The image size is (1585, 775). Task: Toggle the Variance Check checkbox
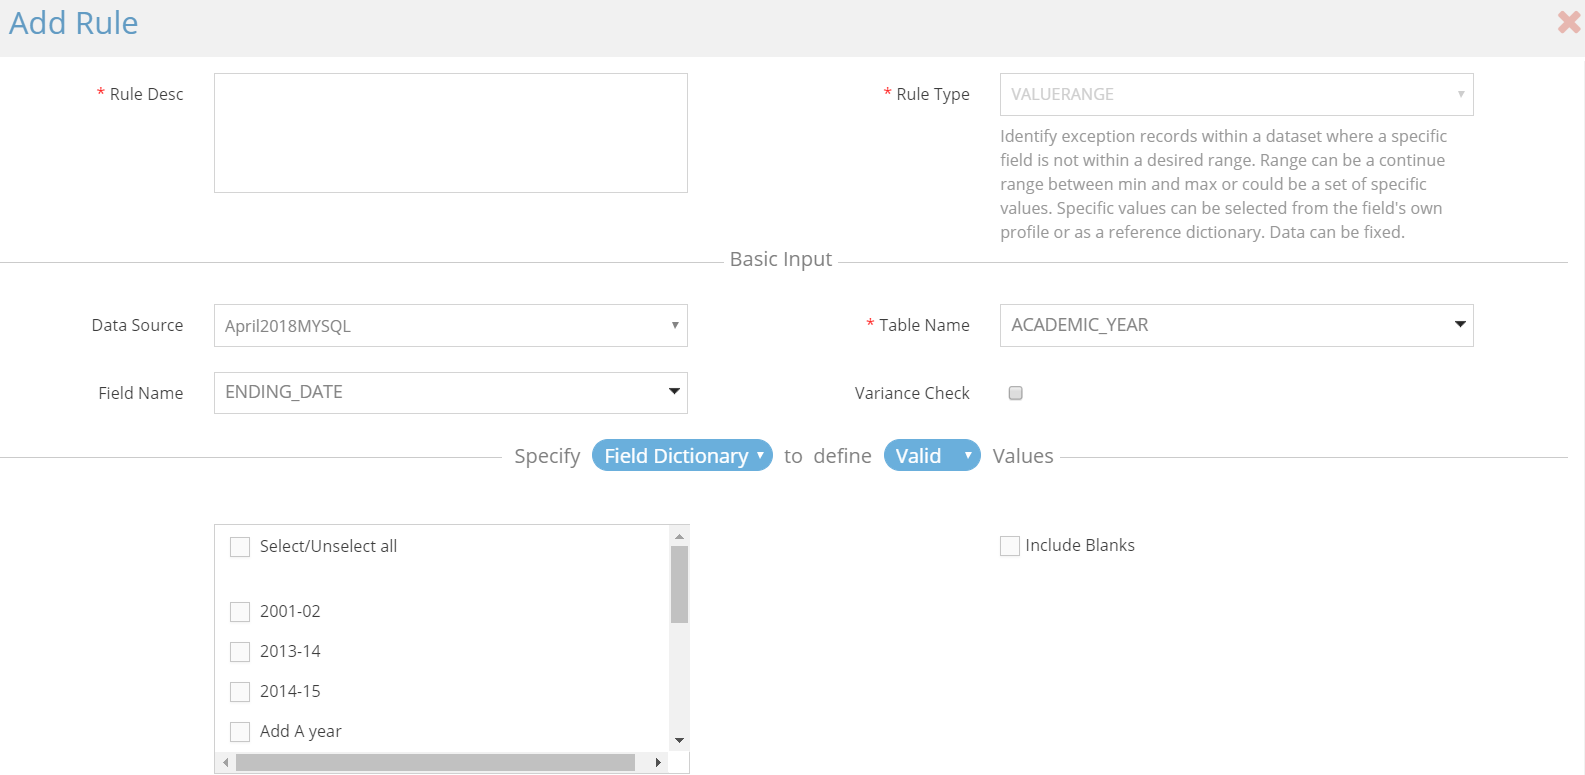click(1016, 393)
